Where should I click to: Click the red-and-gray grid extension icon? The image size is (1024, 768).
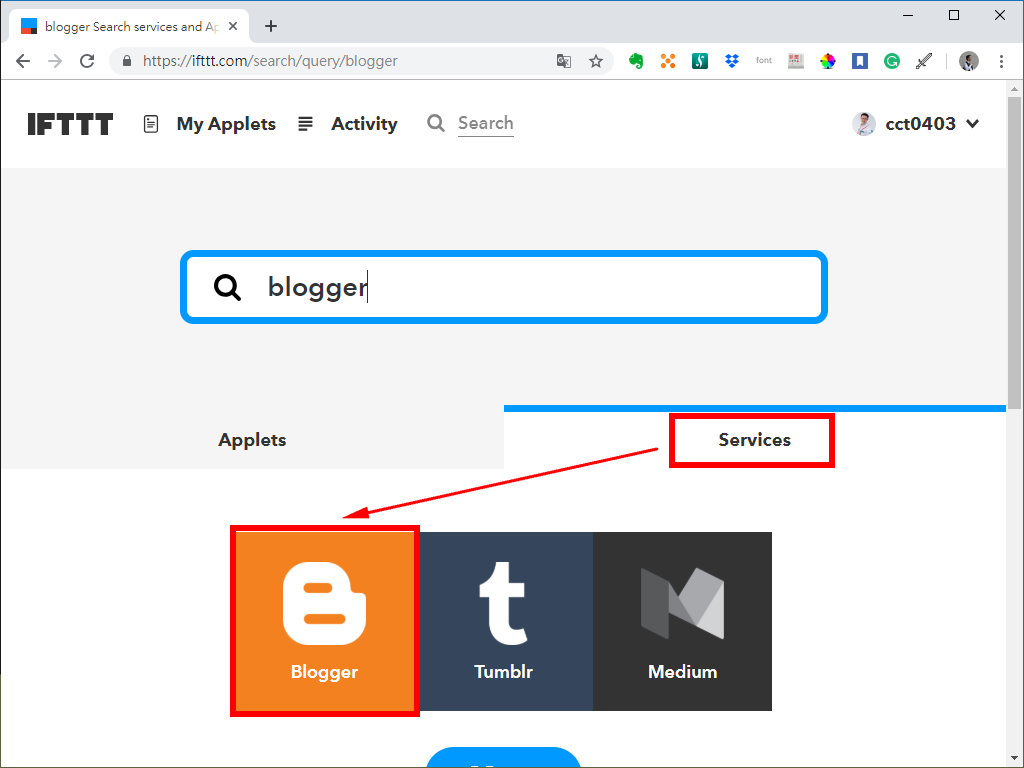point(795,61)
